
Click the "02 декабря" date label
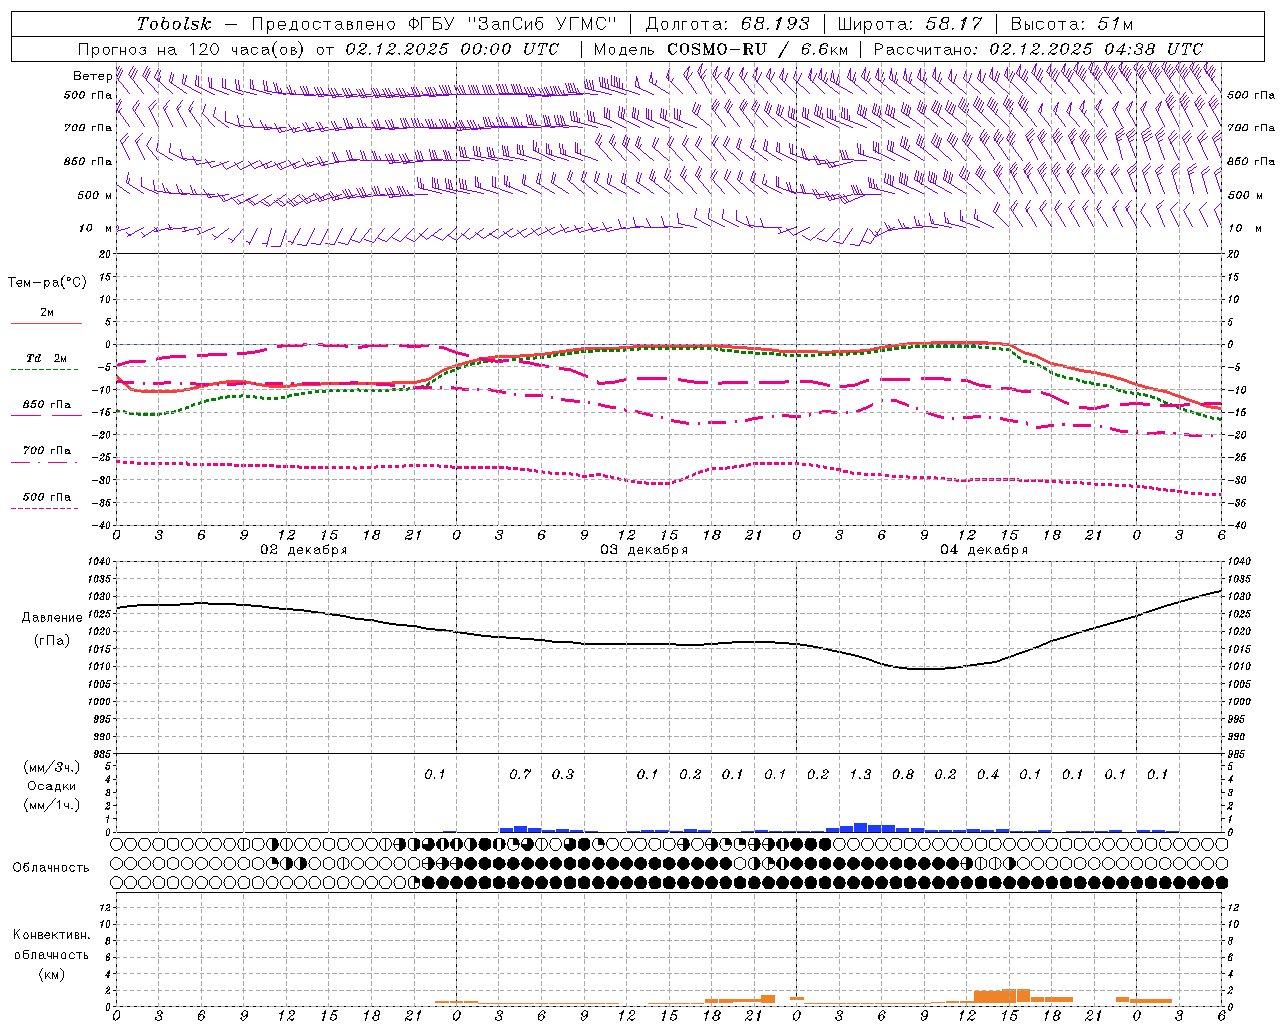(304, 550)
